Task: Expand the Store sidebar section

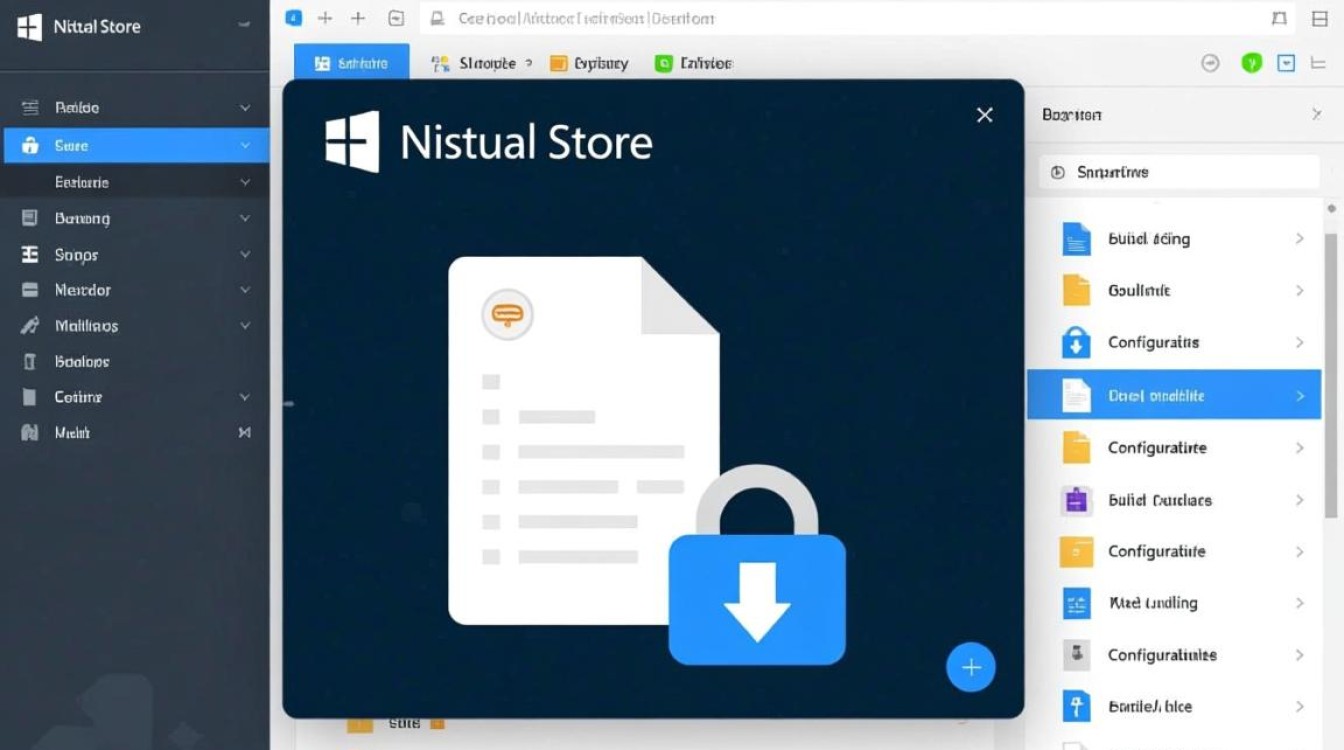Action: pyautogui.click(x=245, y=146)
